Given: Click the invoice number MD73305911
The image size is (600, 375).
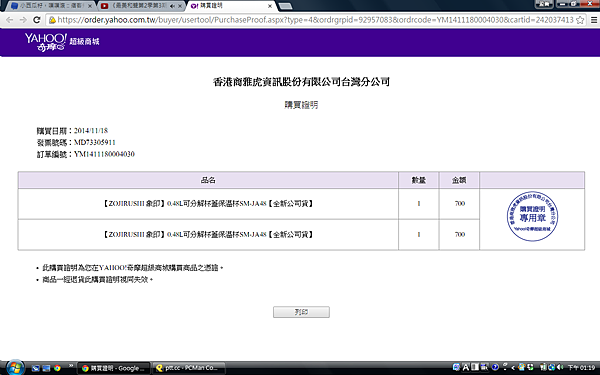Looking at the screenshot, I should [x=95, y=142].
